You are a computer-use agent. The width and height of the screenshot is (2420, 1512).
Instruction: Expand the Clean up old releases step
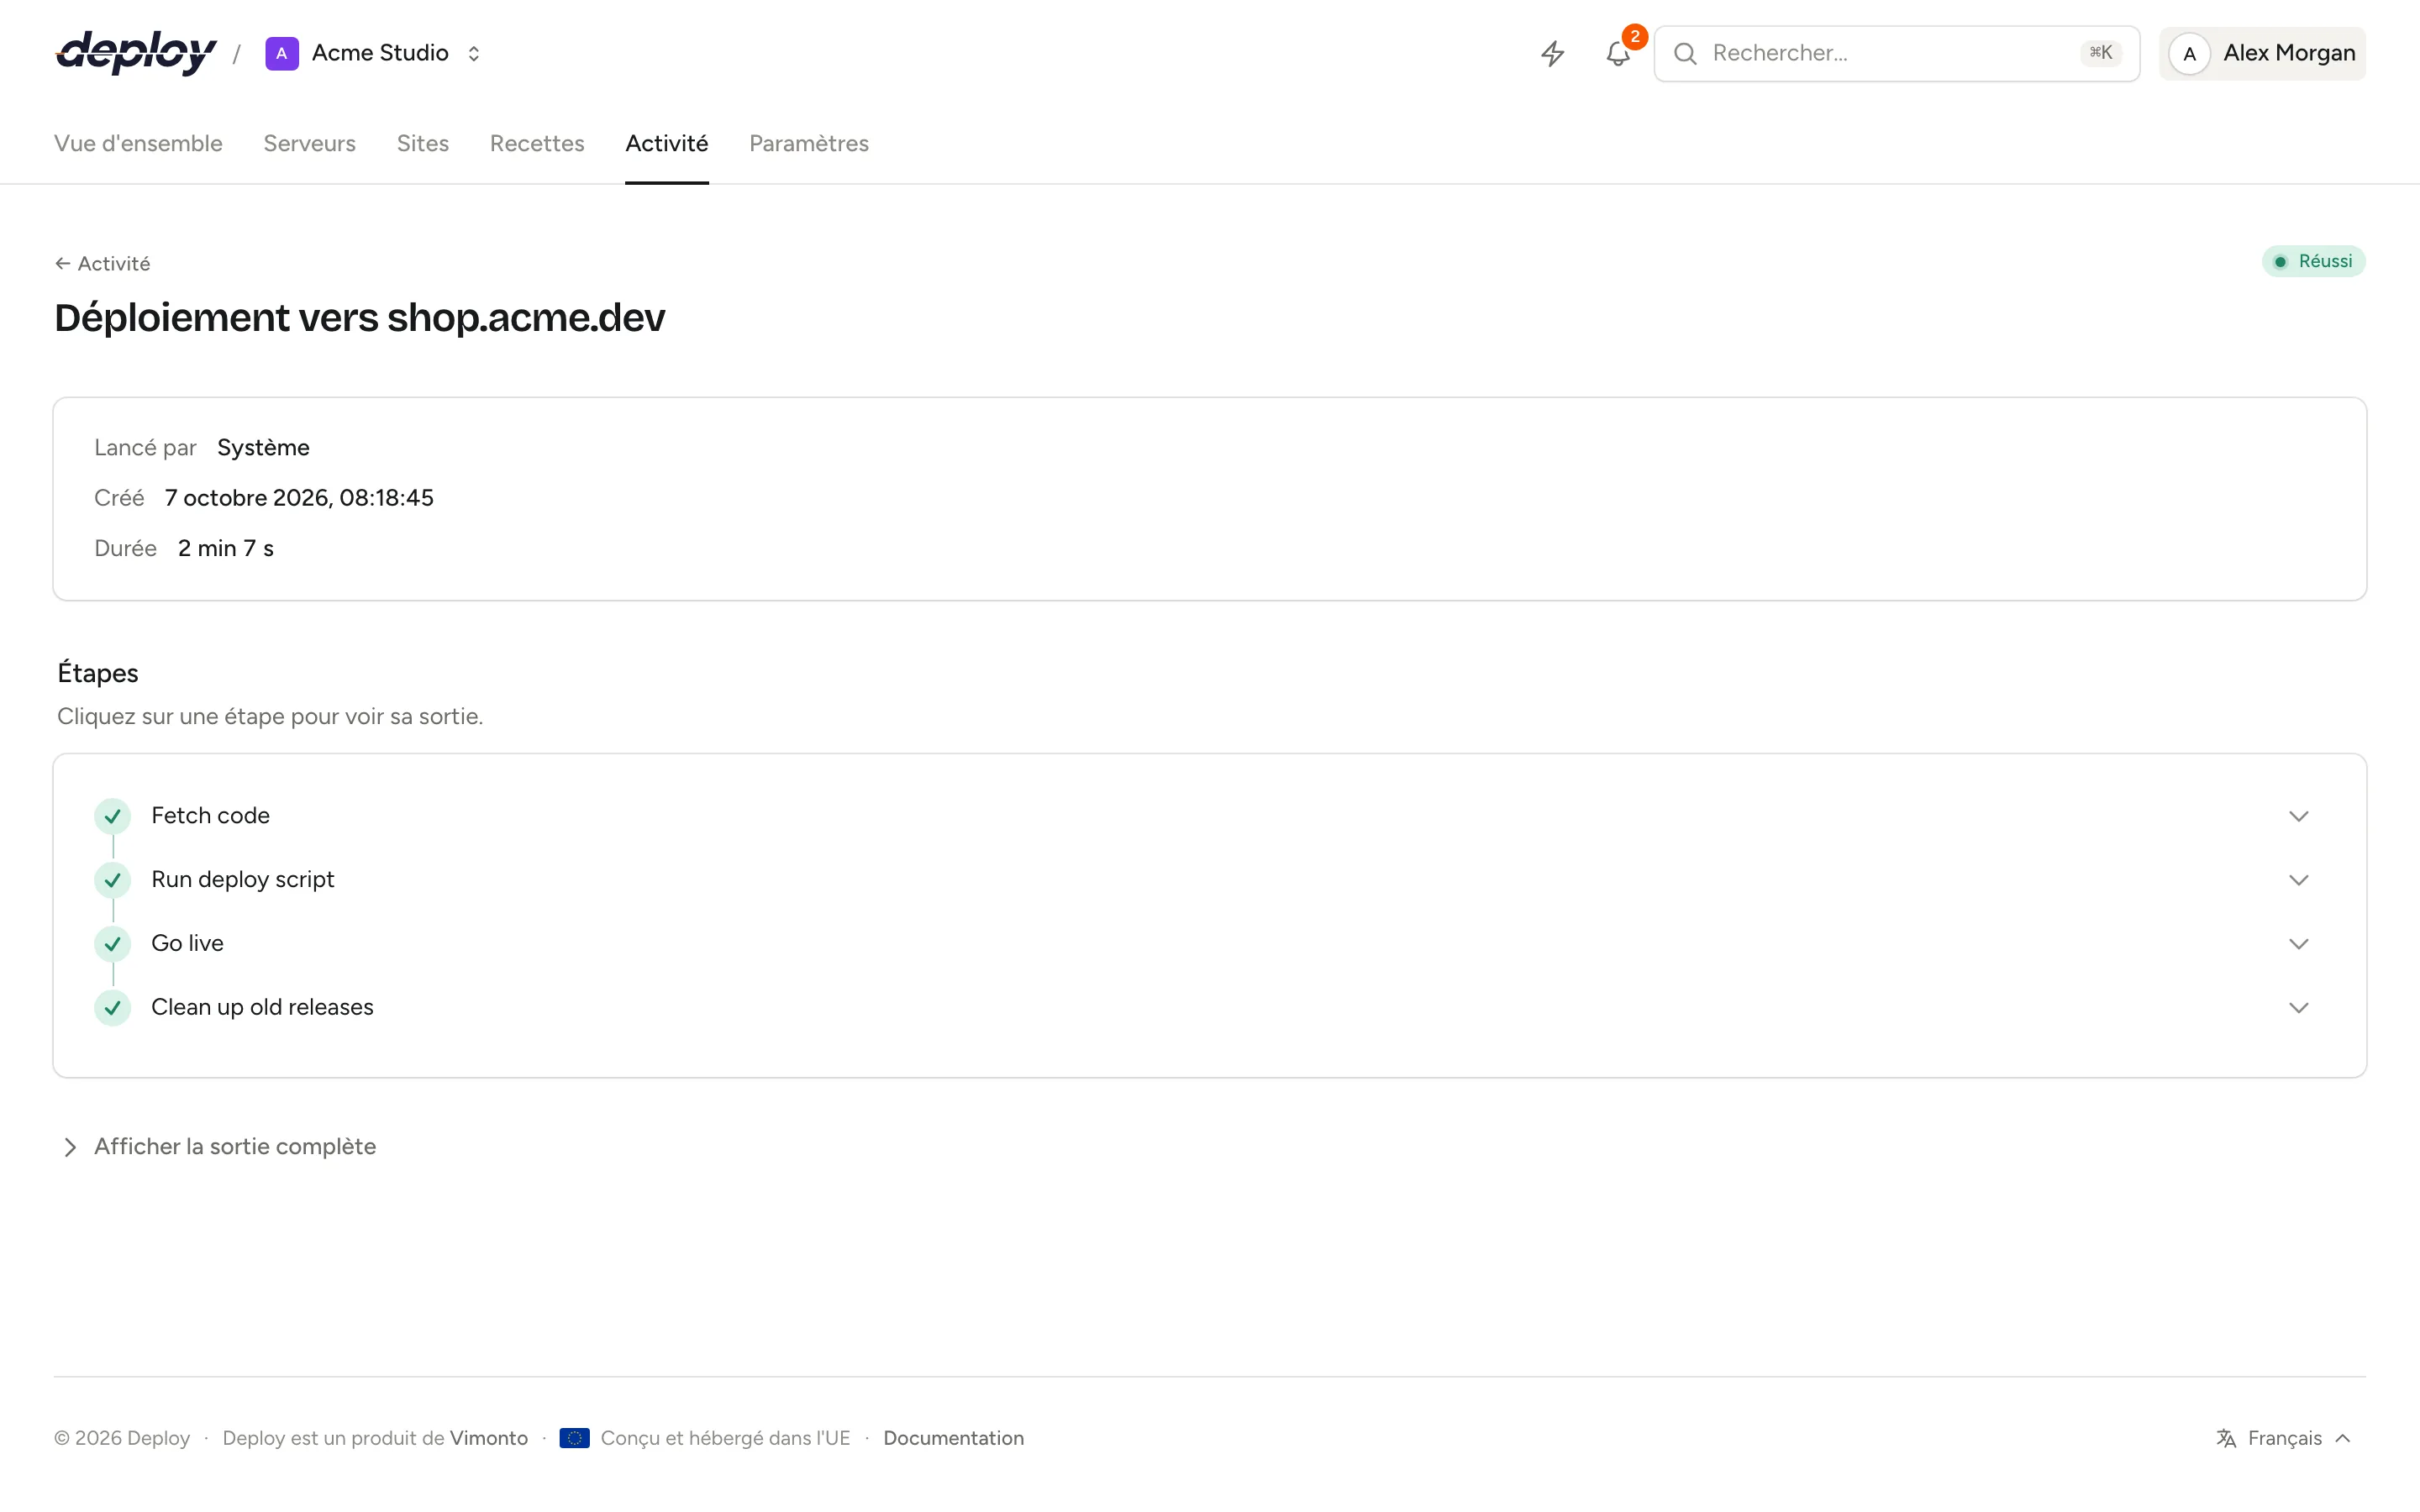(x=1210, y=1007)
